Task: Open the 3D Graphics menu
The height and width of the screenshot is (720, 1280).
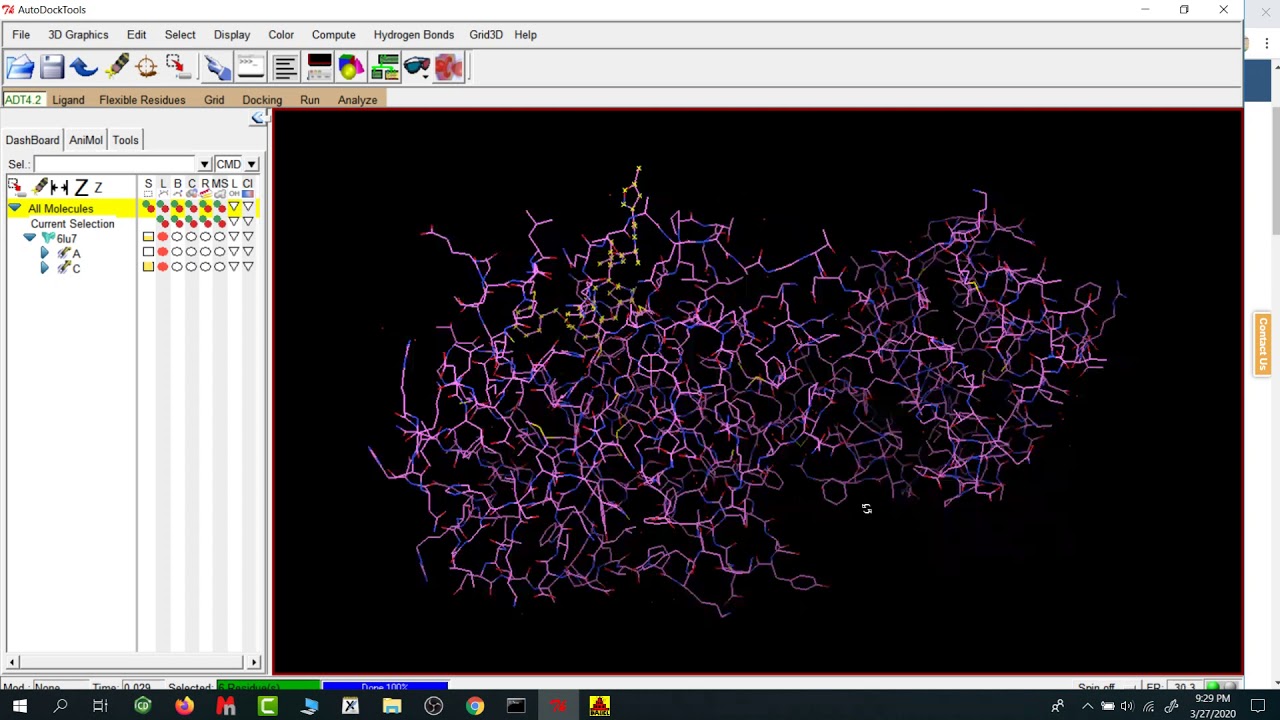Action: (x=78, y=34)
